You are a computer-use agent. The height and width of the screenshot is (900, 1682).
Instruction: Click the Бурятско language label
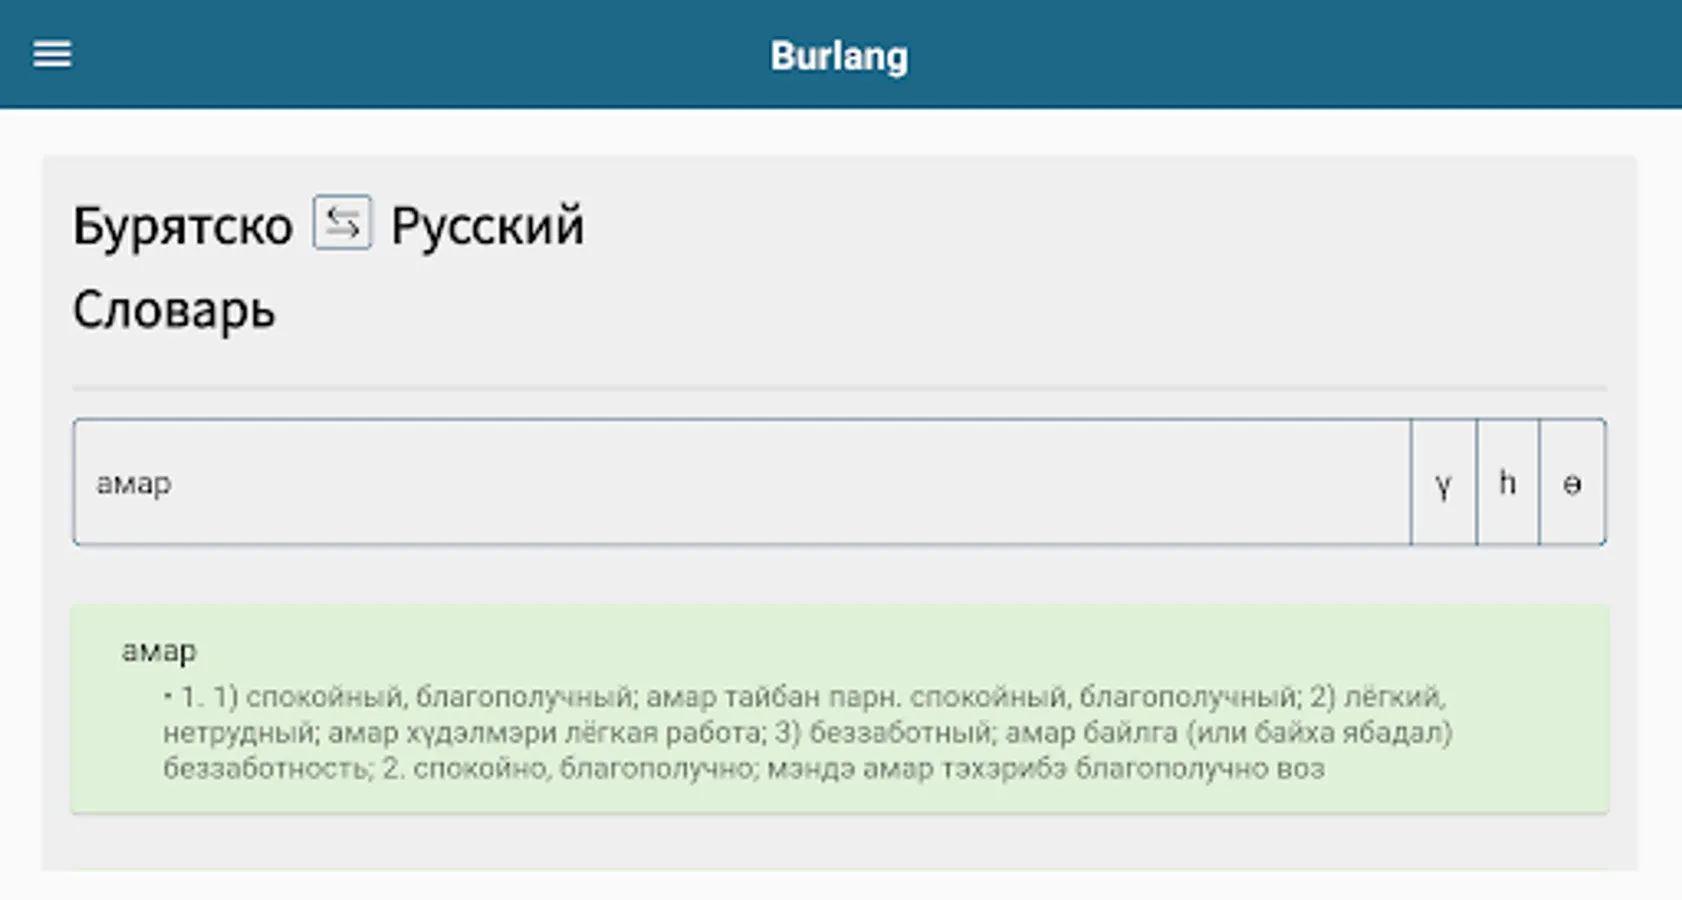(x=183, y=226)
